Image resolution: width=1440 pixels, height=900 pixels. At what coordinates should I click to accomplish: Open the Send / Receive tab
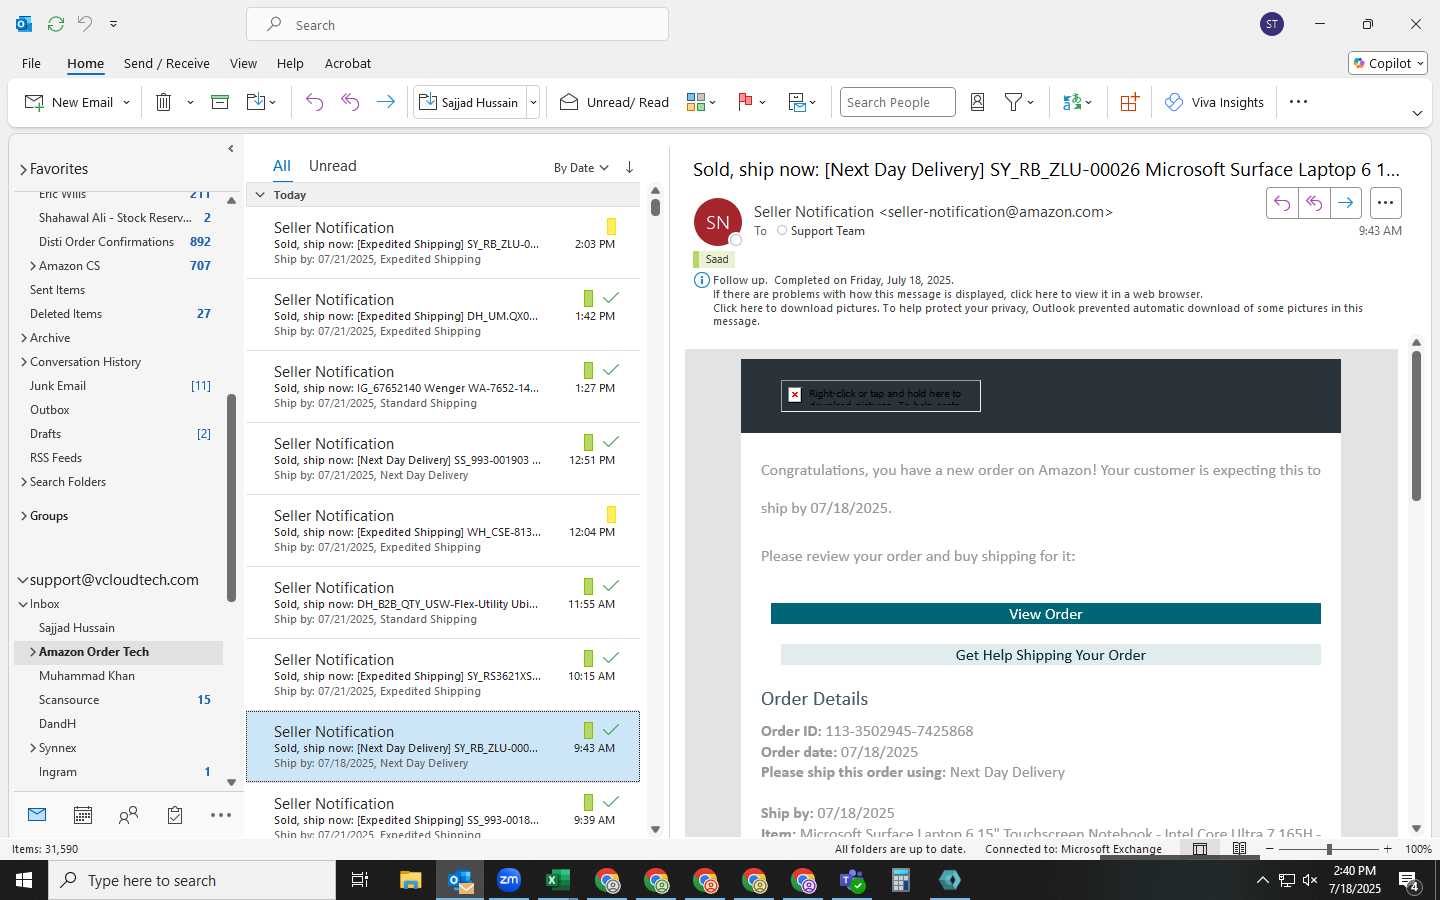[x=167, y=63]
